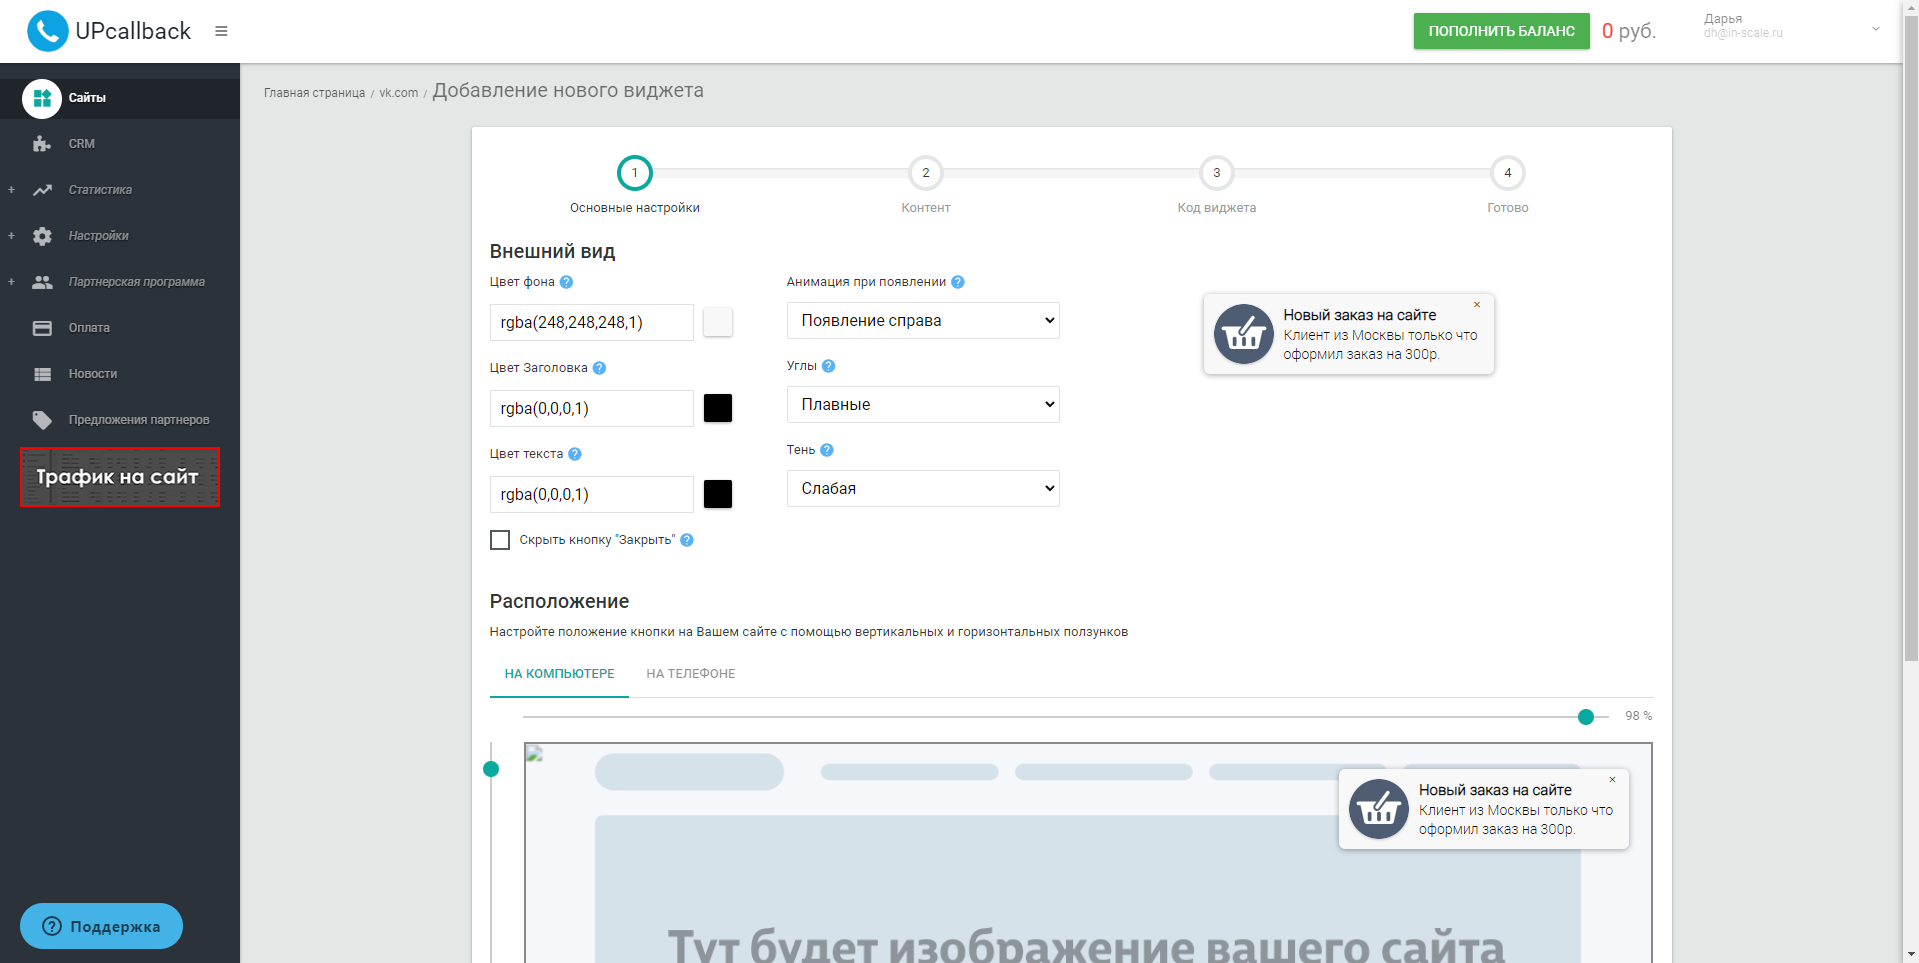Viewport: 1919px width, 963px height.
Task: Close the notification widget in site preview
Action: point(1612,780)
